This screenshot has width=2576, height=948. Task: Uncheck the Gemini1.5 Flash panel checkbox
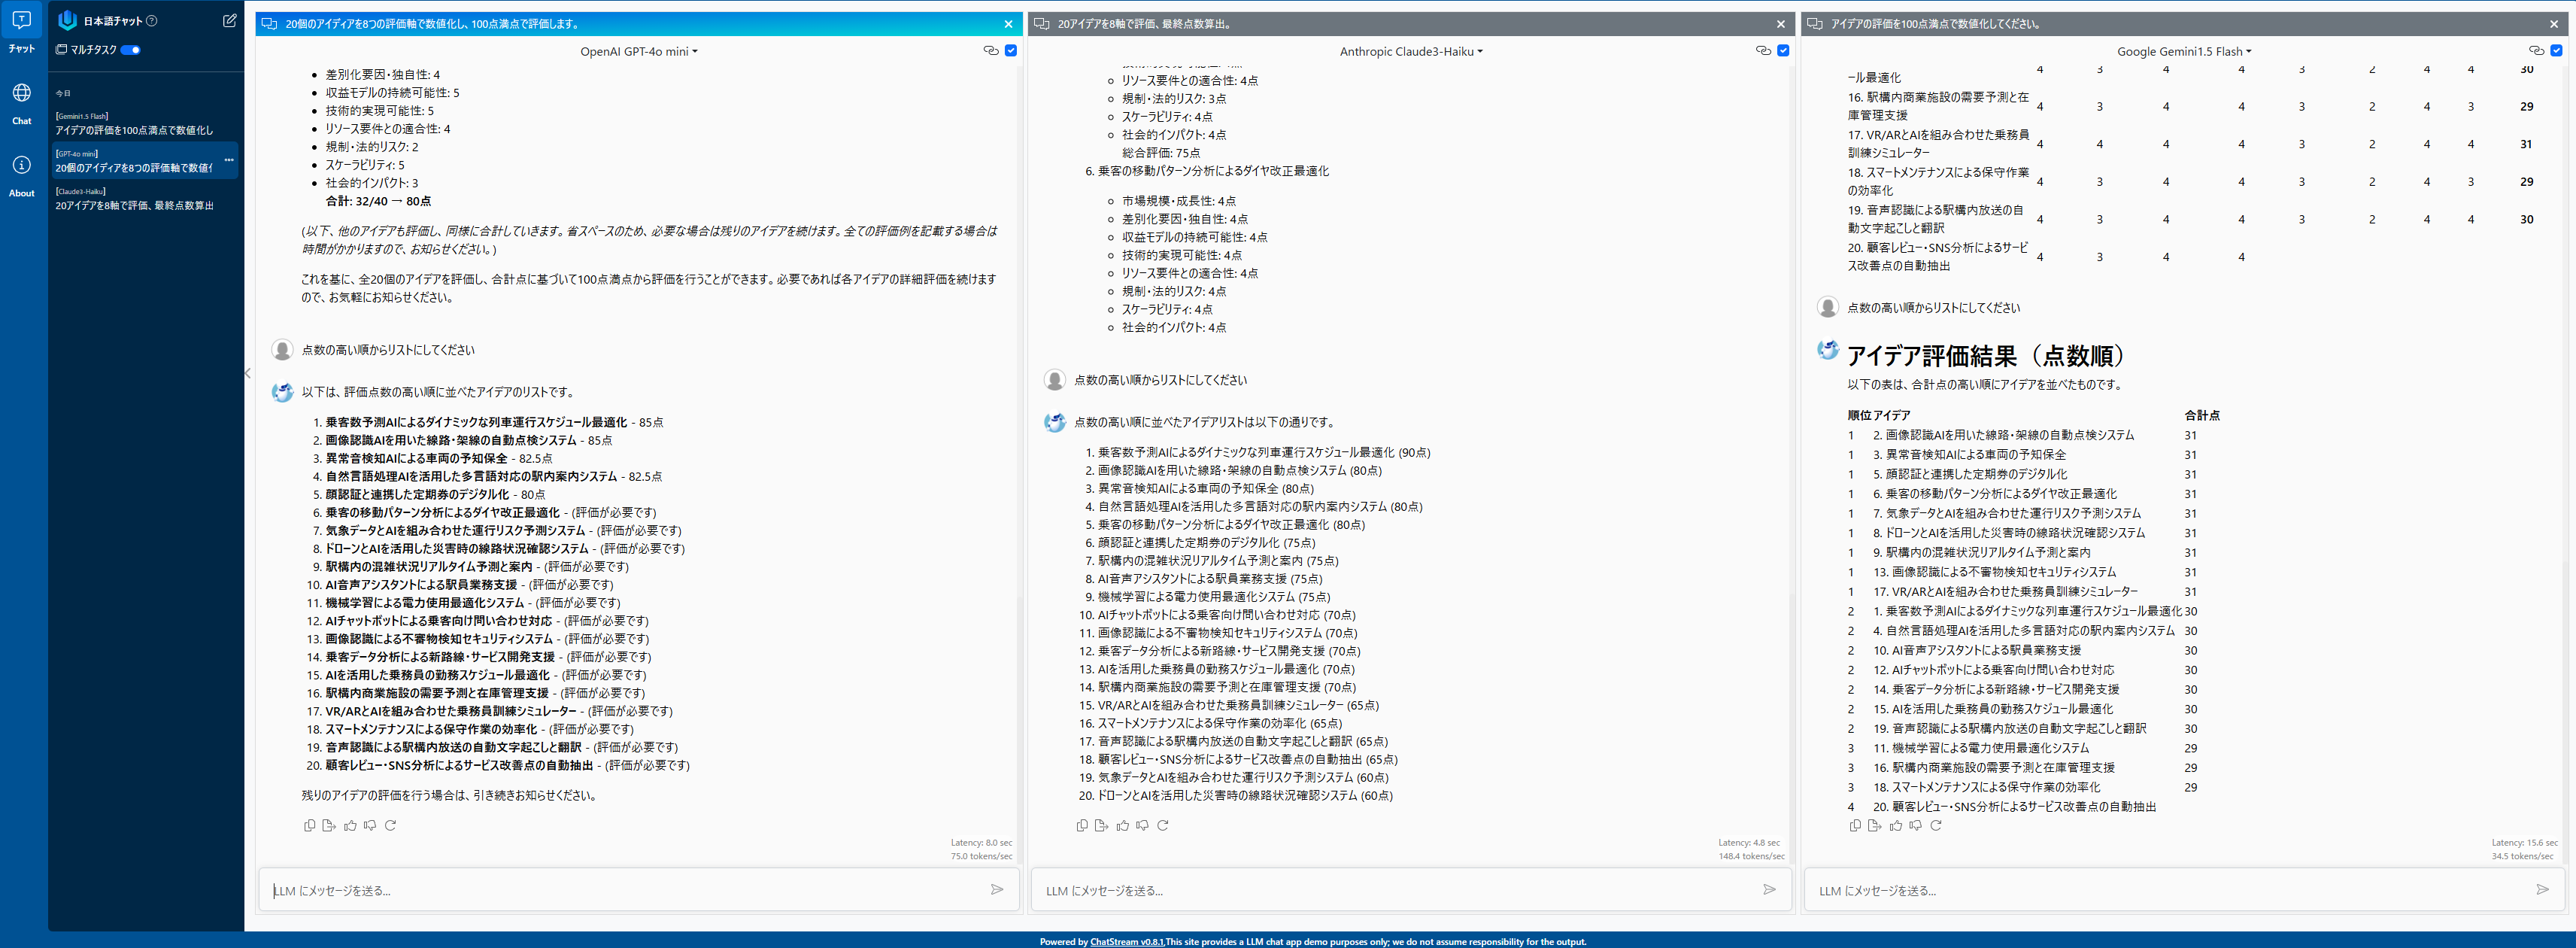tap(2556, 51)
